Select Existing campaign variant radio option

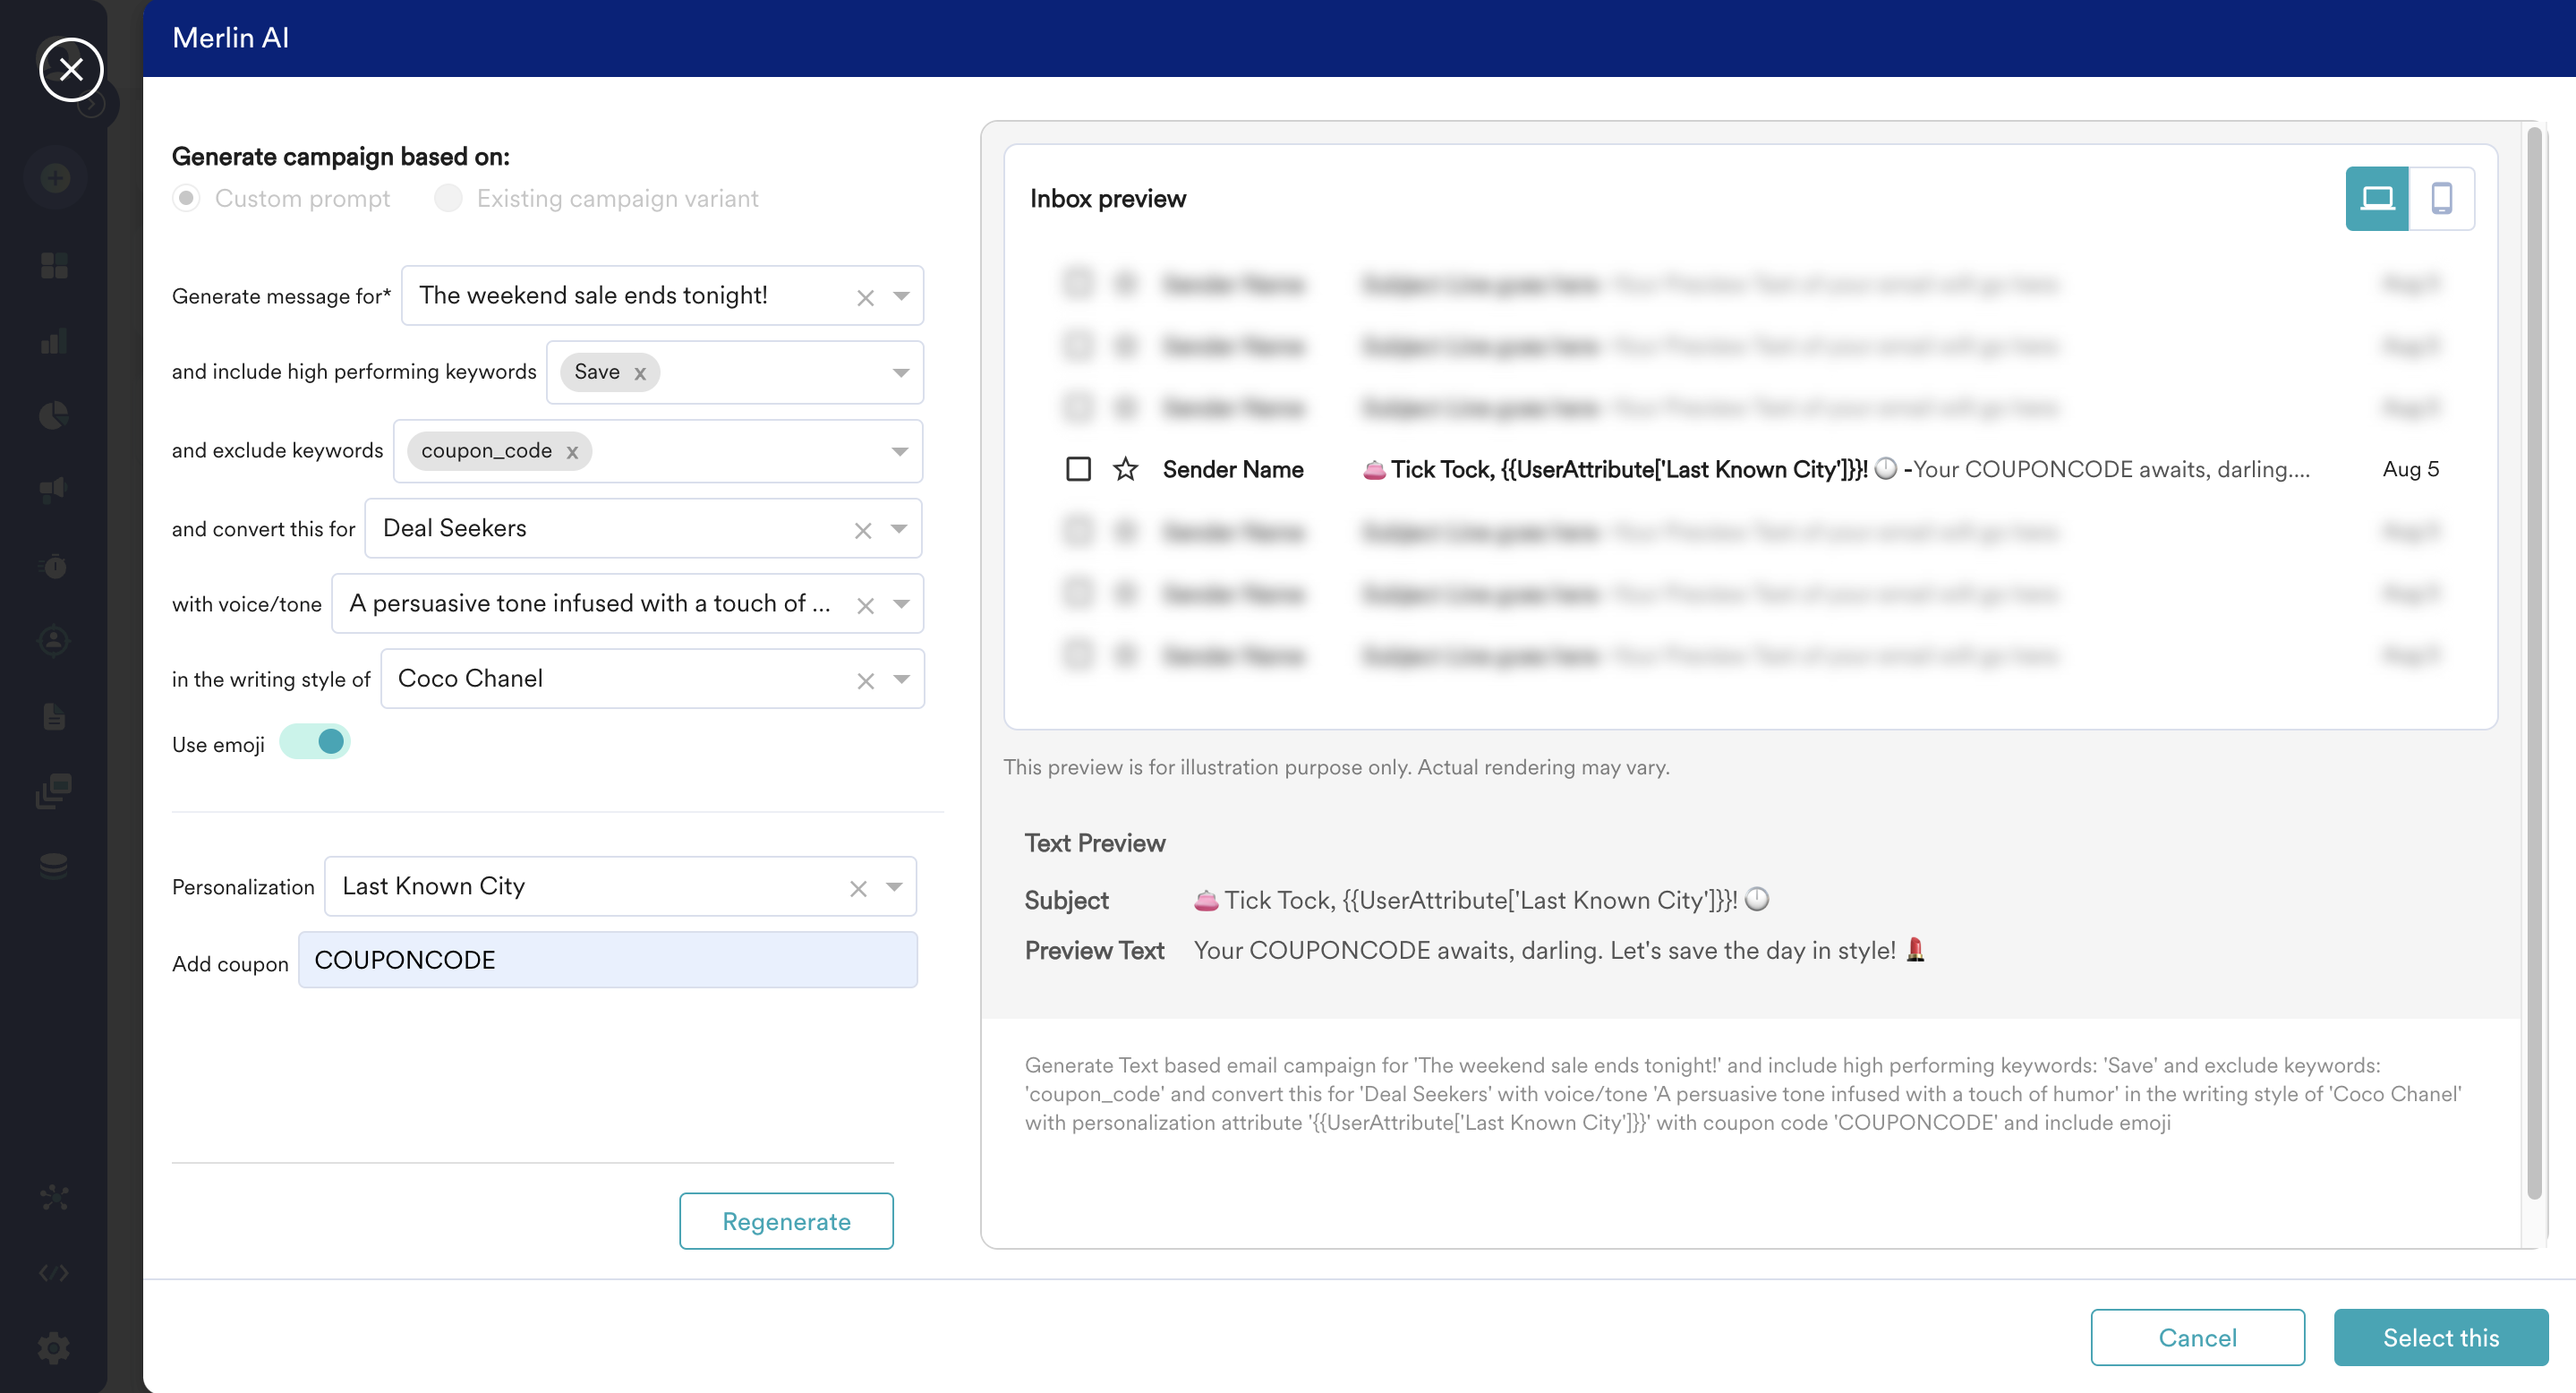pyautogui.click(x=448, y=198)
